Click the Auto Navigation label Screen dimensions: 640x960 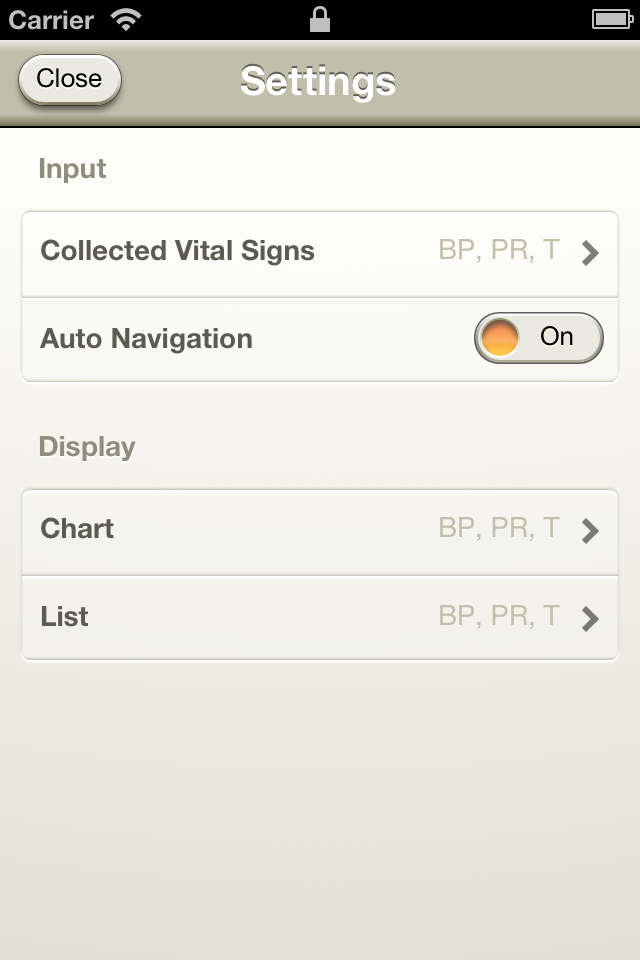(x=146, y=339)
